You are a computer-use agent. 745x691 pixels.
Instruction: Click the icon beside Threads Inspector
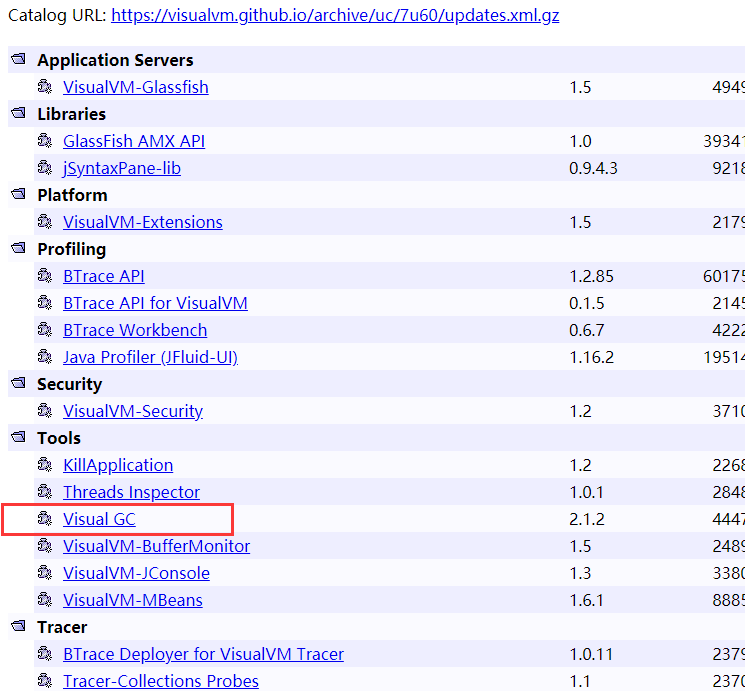click(x=44, y=492)
